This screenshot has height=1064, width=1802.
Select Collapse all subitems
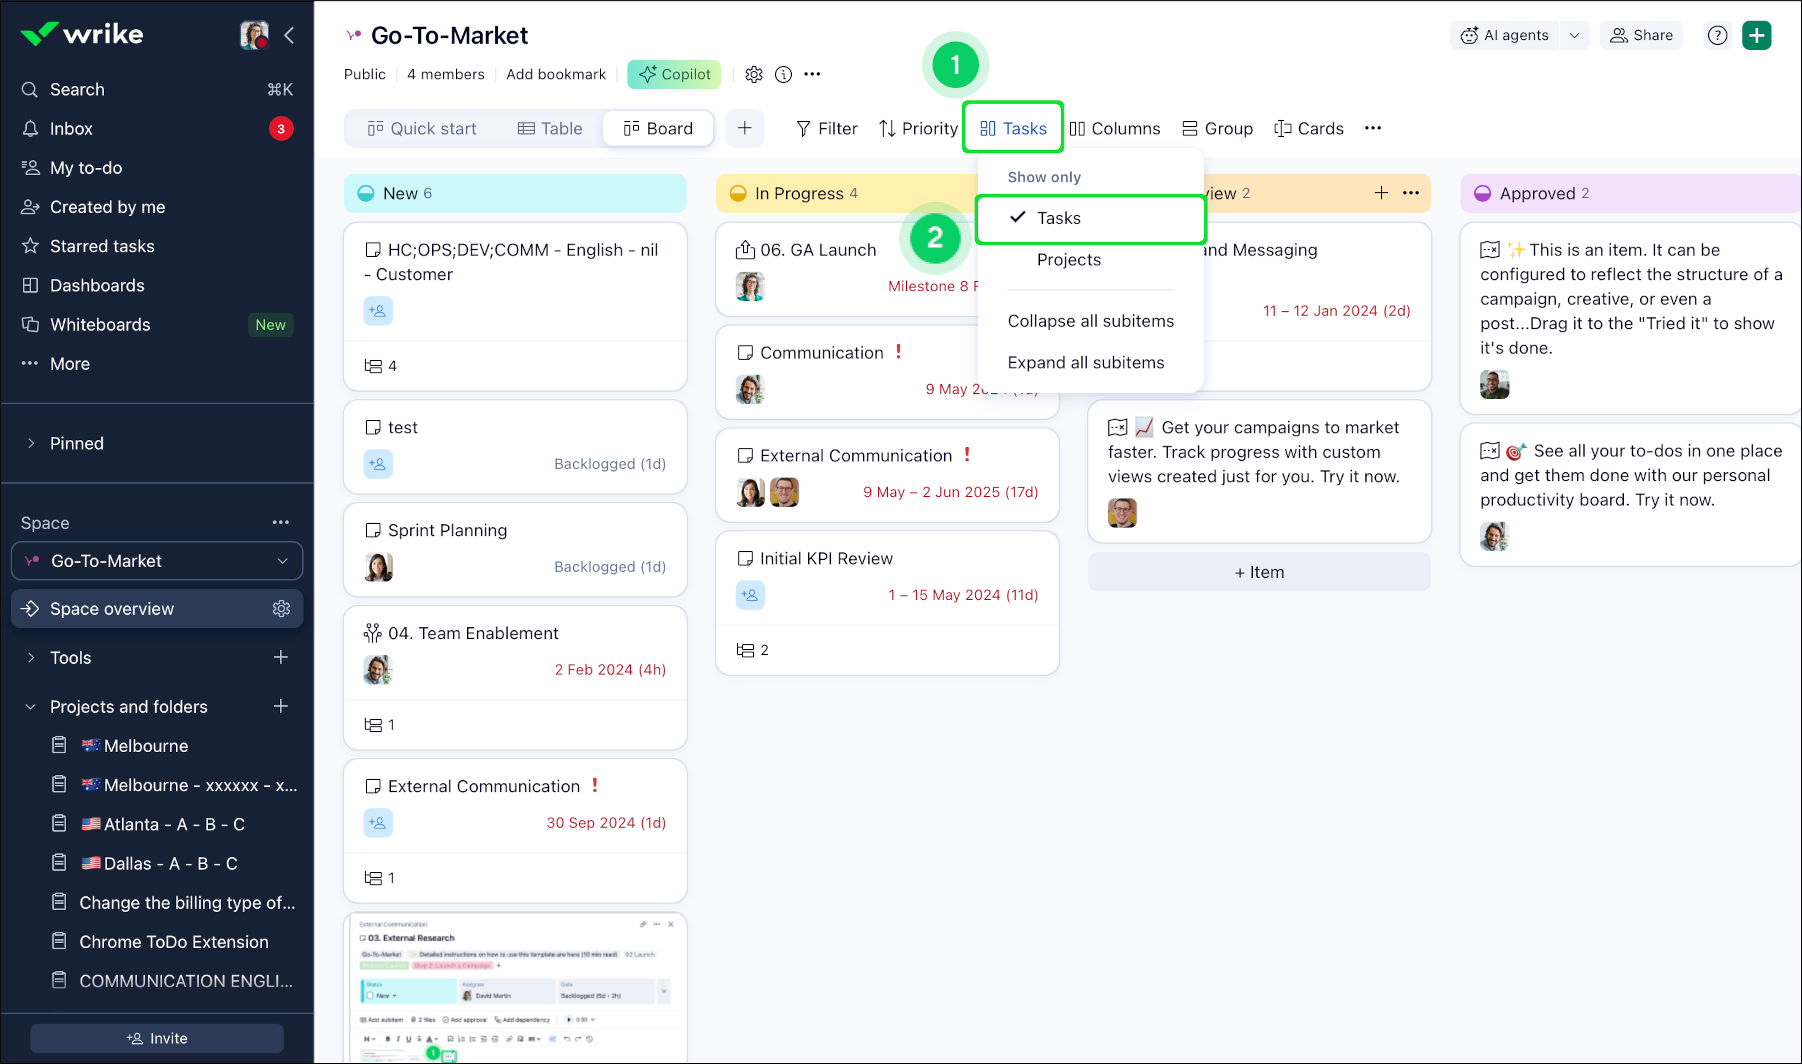(x=1091, y=321)
